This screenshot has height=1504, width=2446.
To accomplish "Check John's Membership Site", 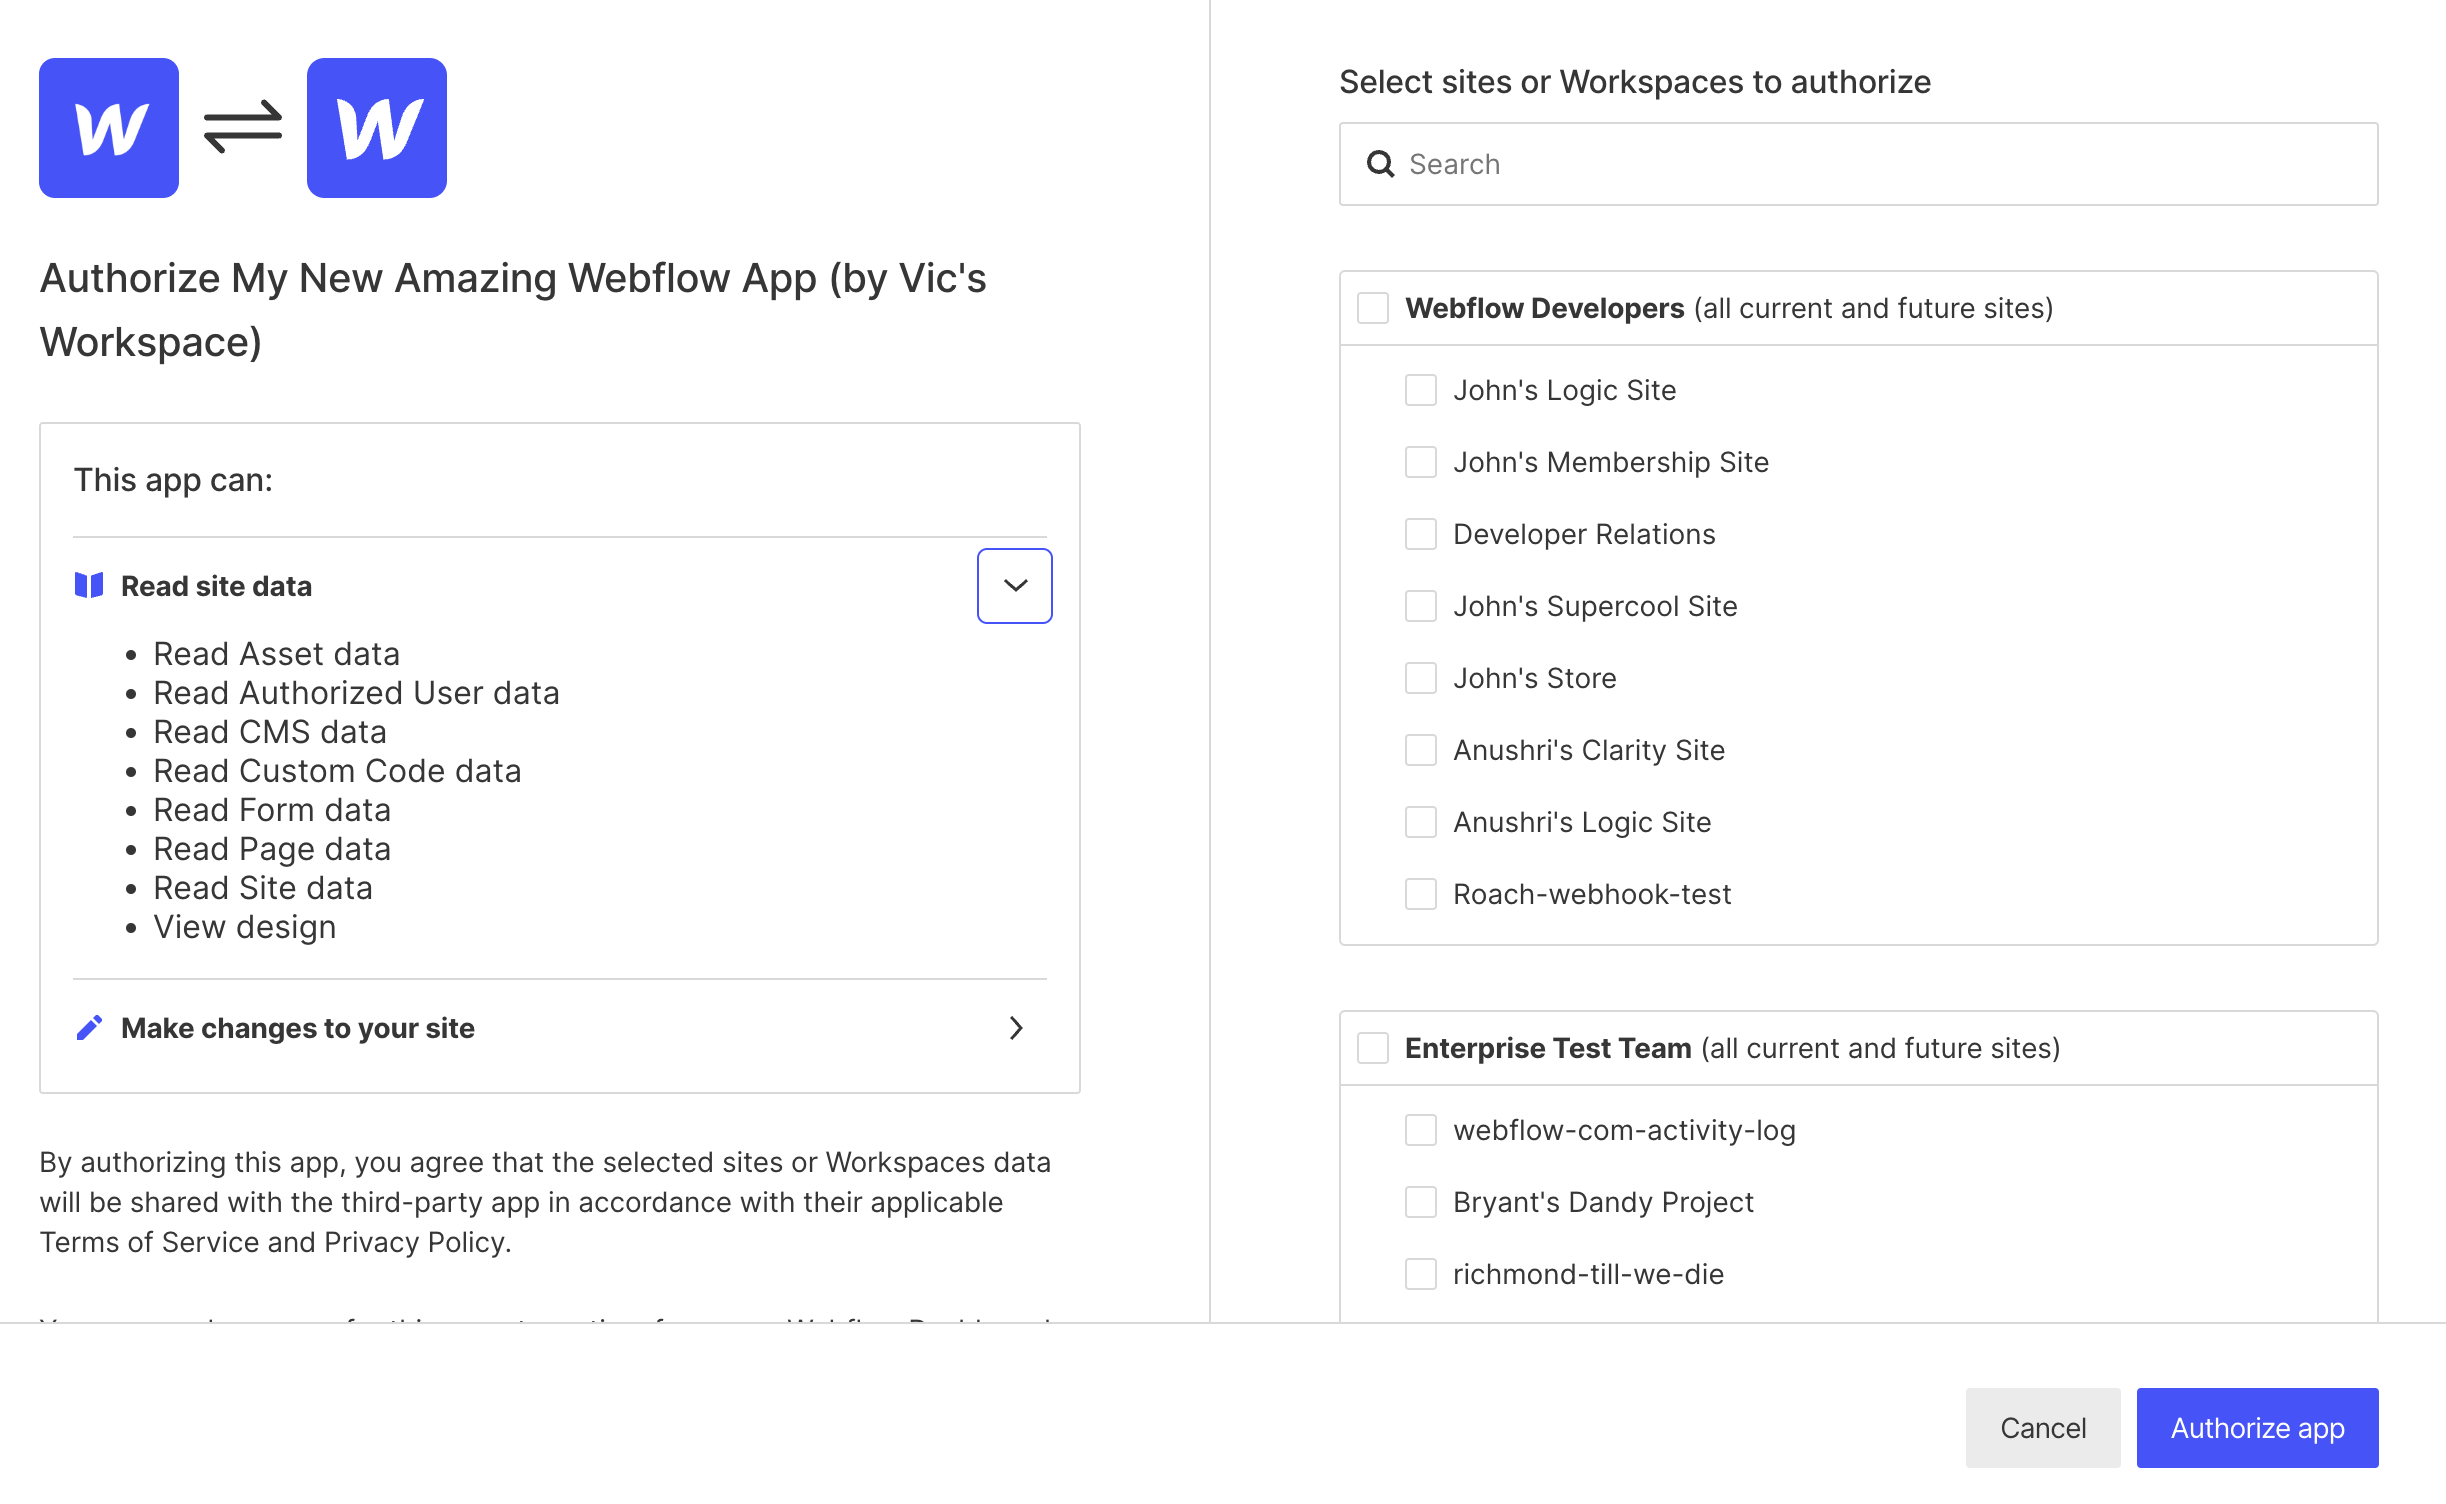I will 1420,462.
